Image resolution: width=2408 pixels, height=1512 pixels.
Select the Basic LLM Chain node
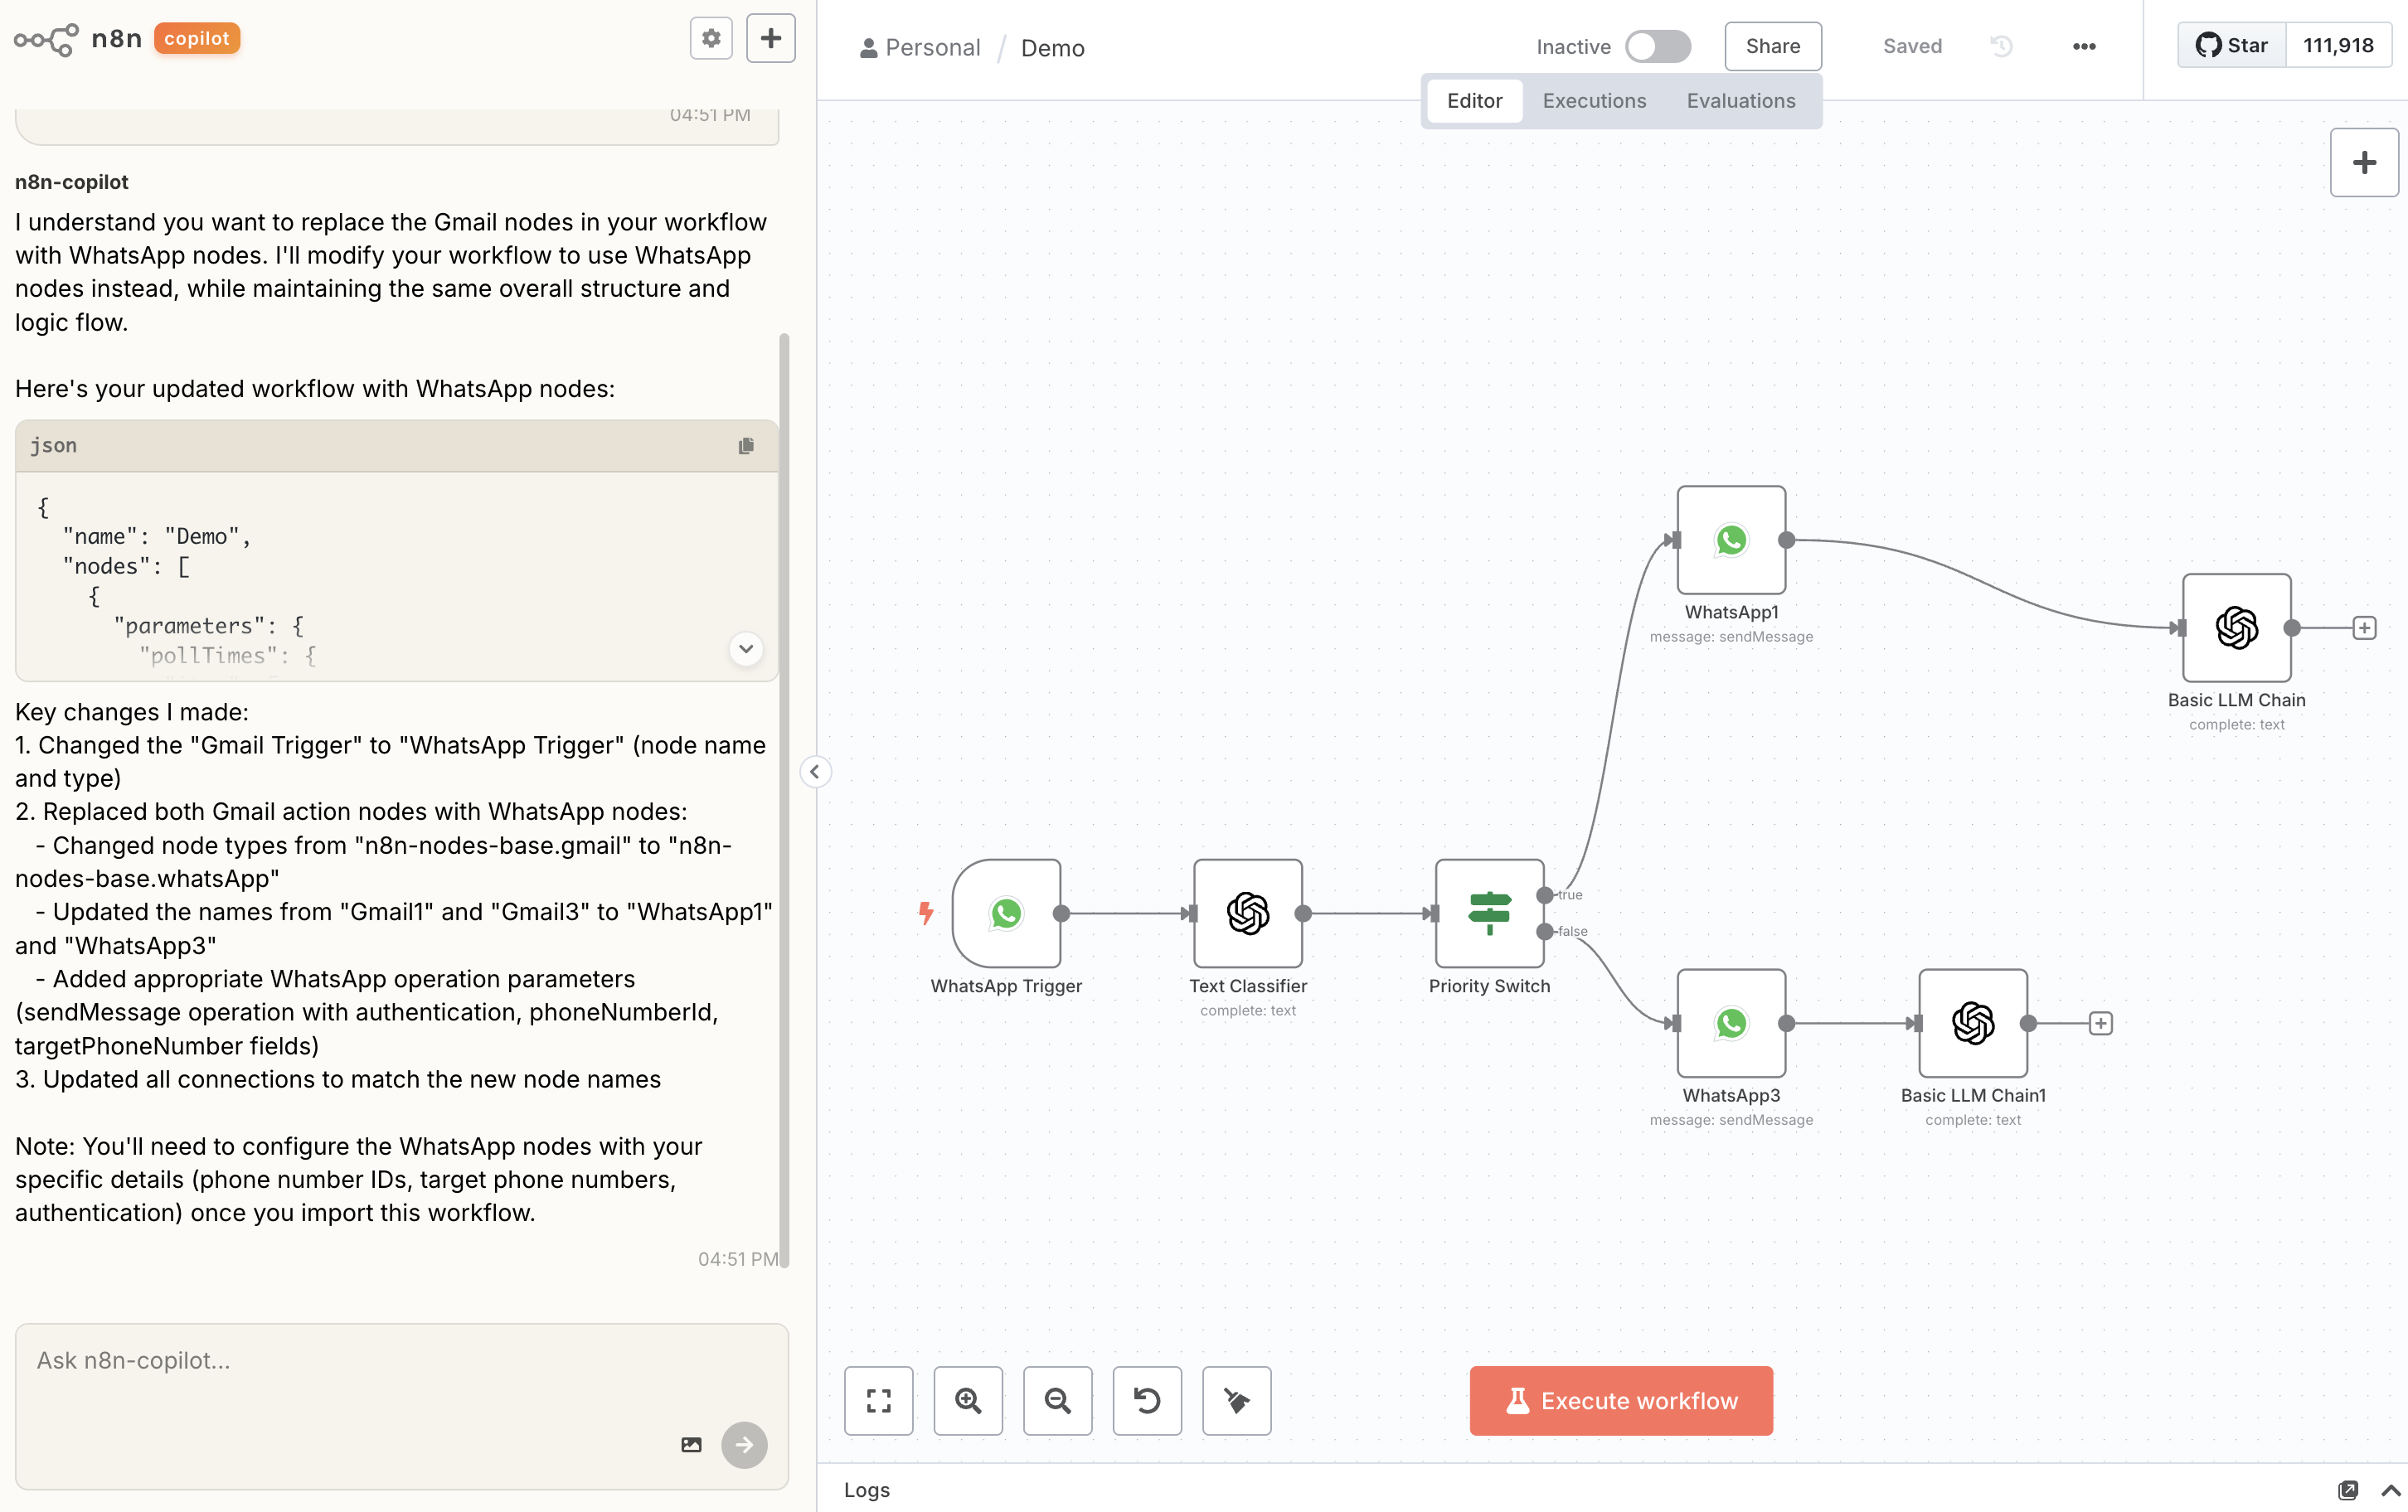click(2237, 628)
